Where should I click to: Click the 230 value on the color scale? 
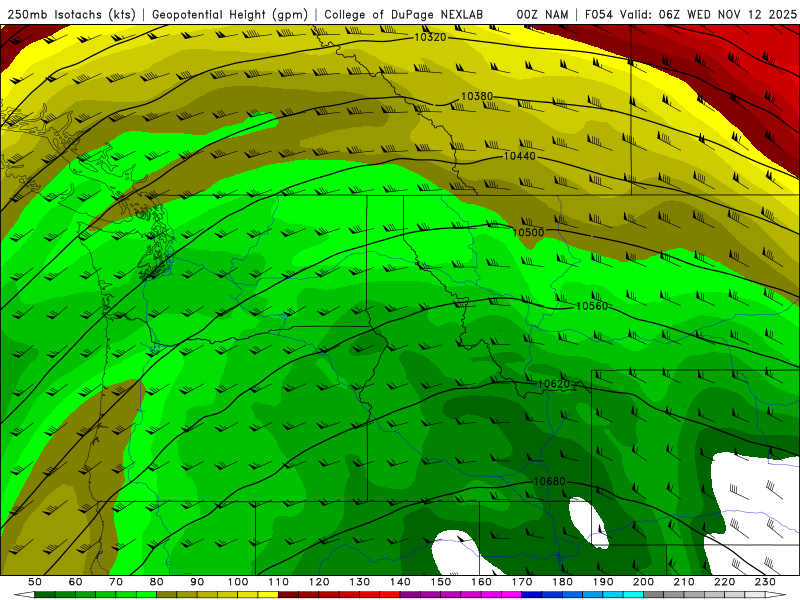pos(766,582)
